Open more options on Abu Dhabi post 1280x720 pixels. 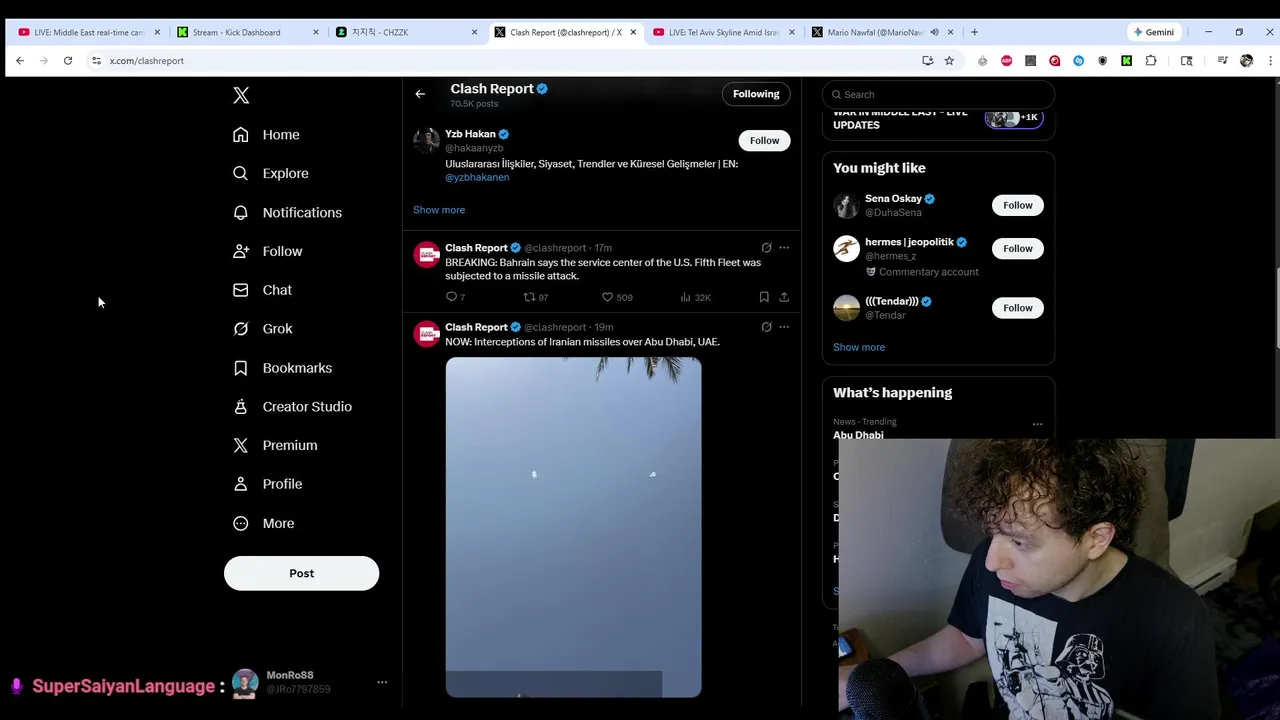tap(784, 327)
